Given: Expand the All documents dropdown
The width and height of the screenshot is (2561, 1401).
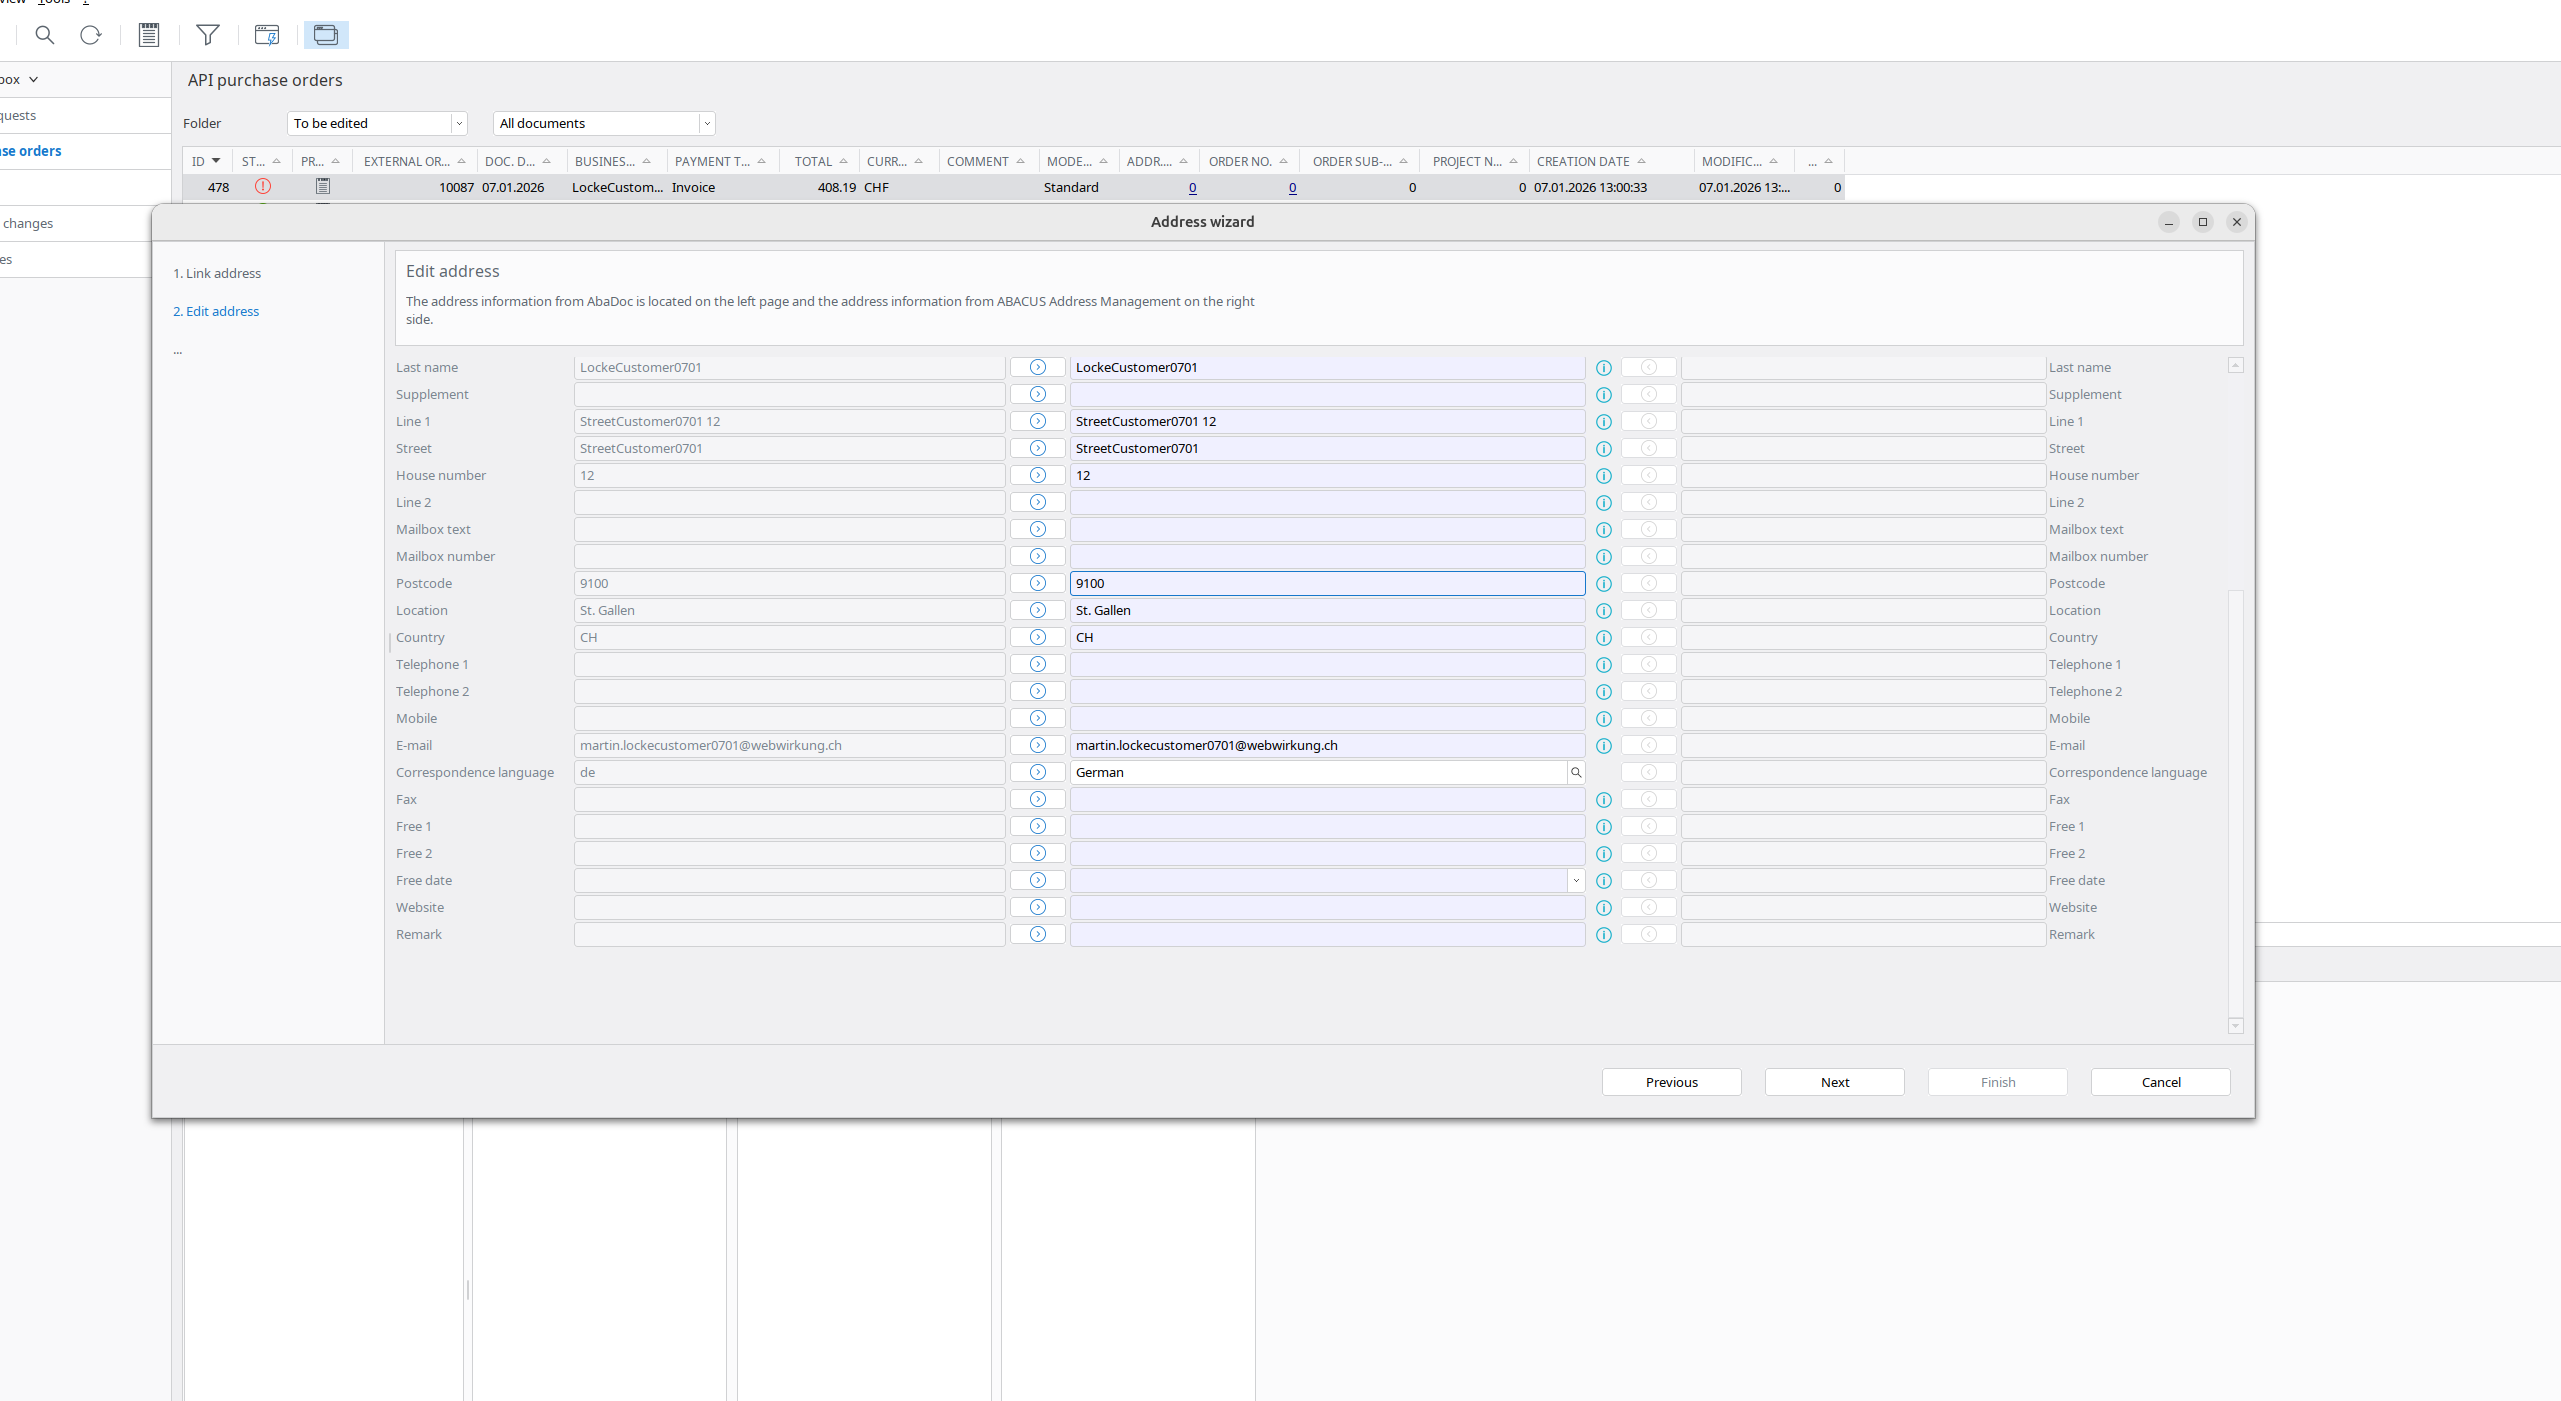Looking at the screenshot, I should (707, 123).
